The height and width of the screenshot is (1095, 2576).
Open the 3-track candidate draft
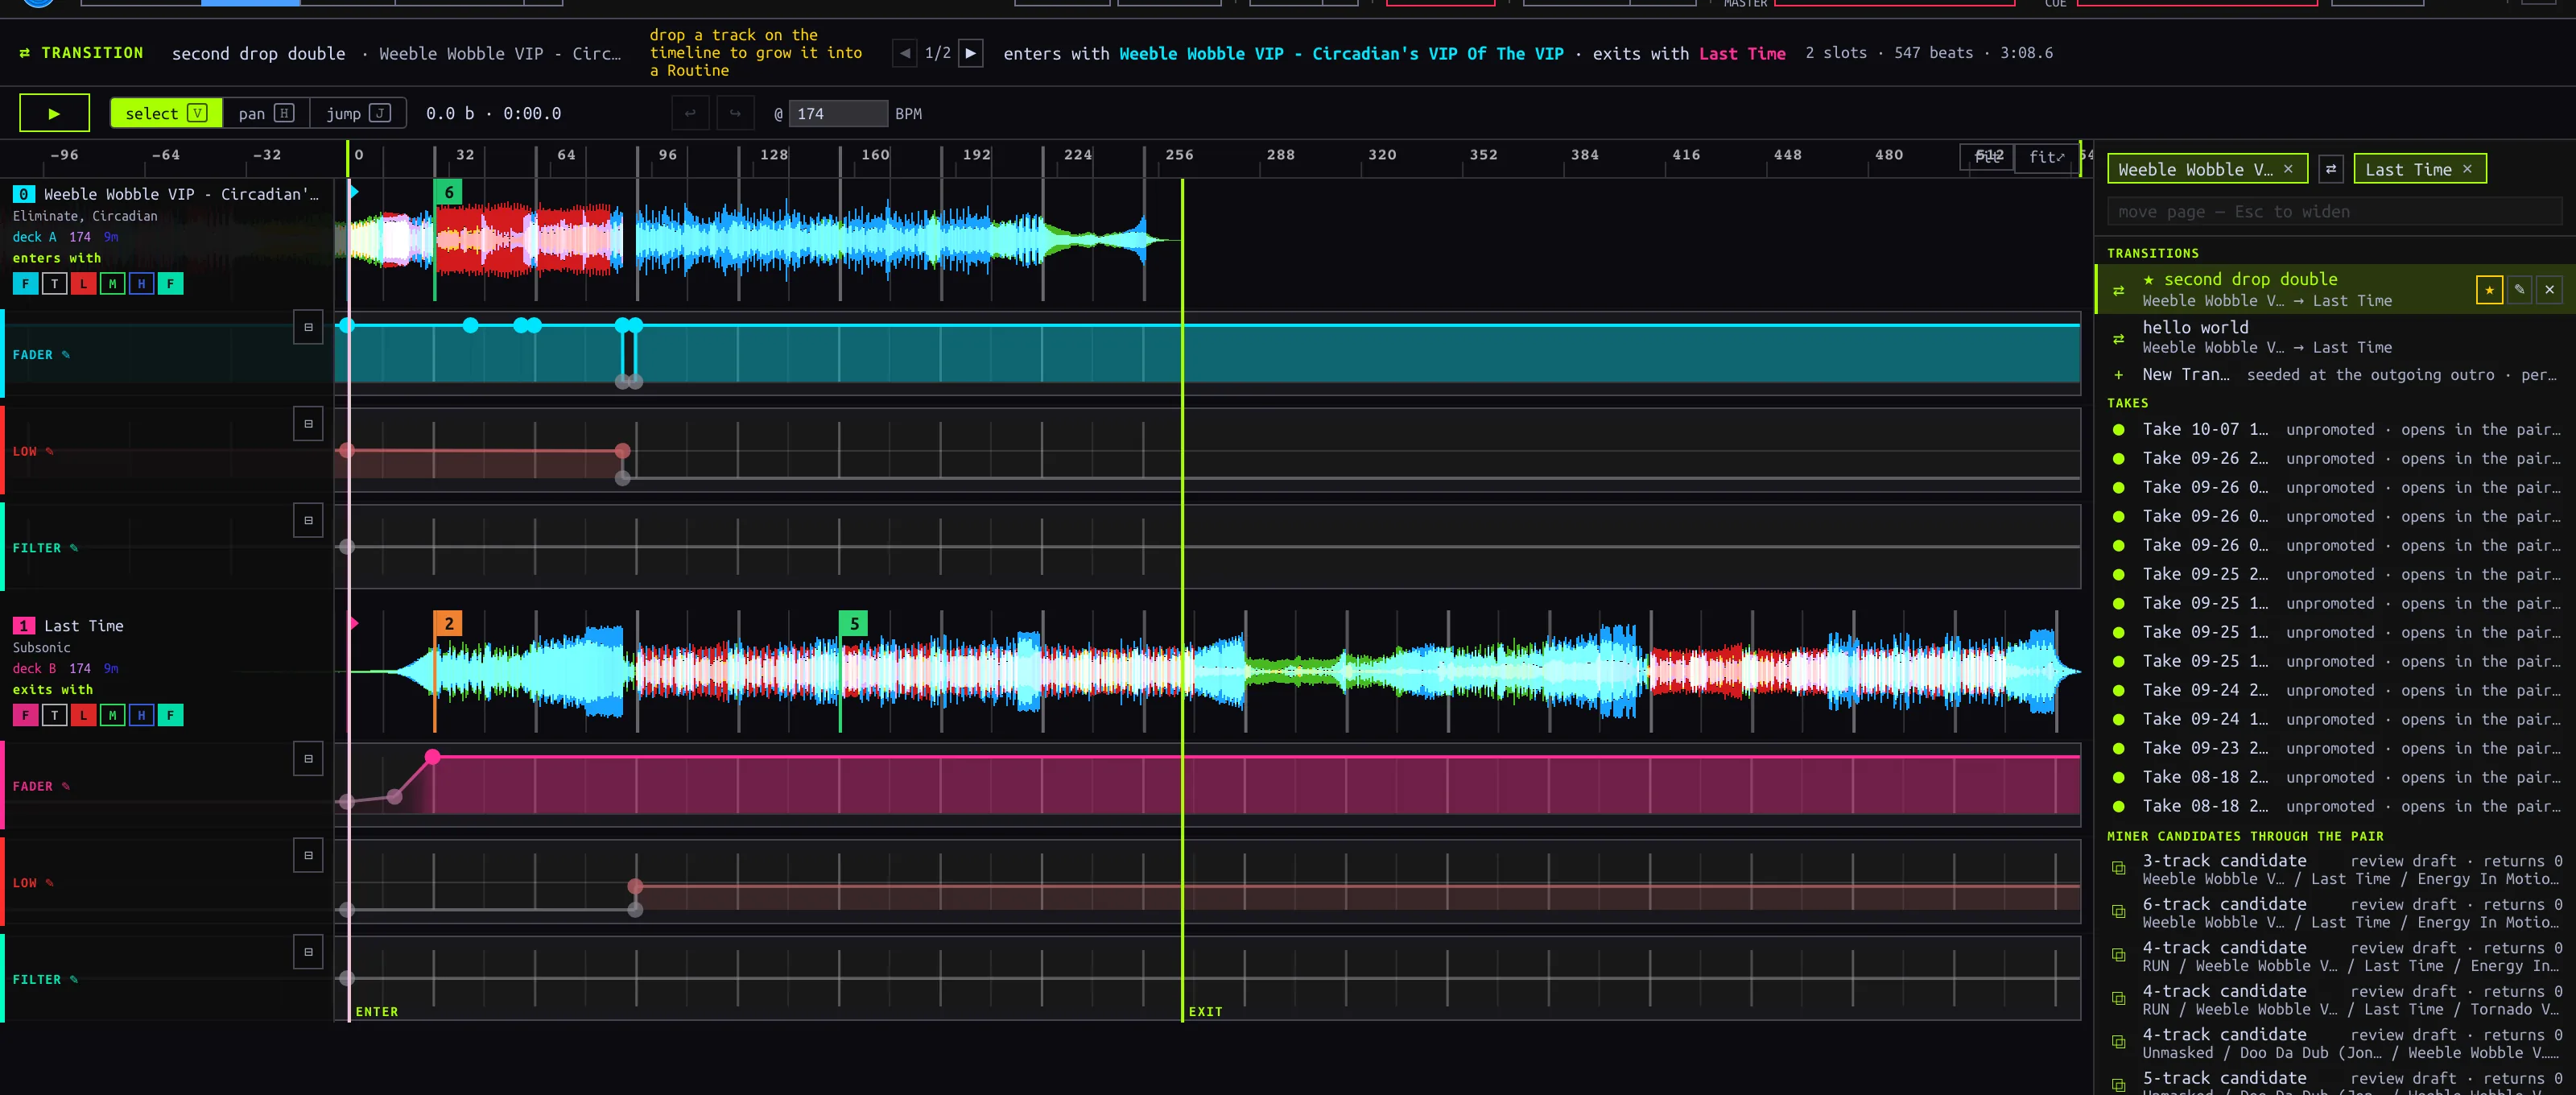point(2334,869)
